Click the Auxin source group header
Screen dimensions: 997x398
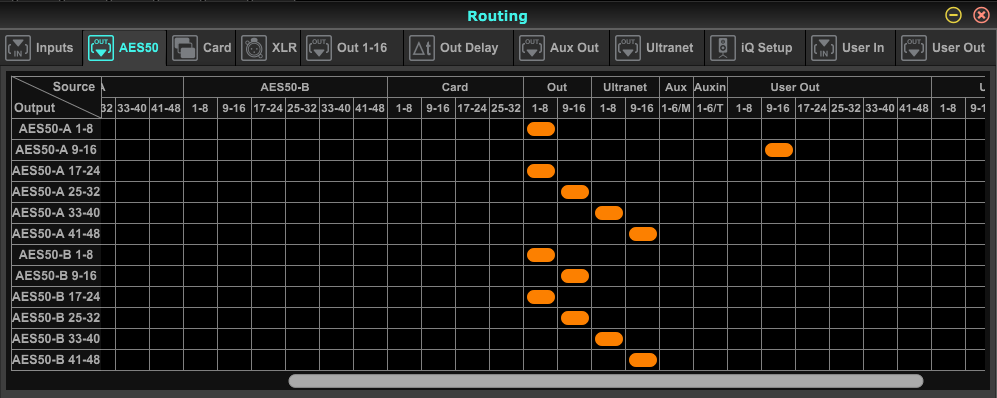711,87
